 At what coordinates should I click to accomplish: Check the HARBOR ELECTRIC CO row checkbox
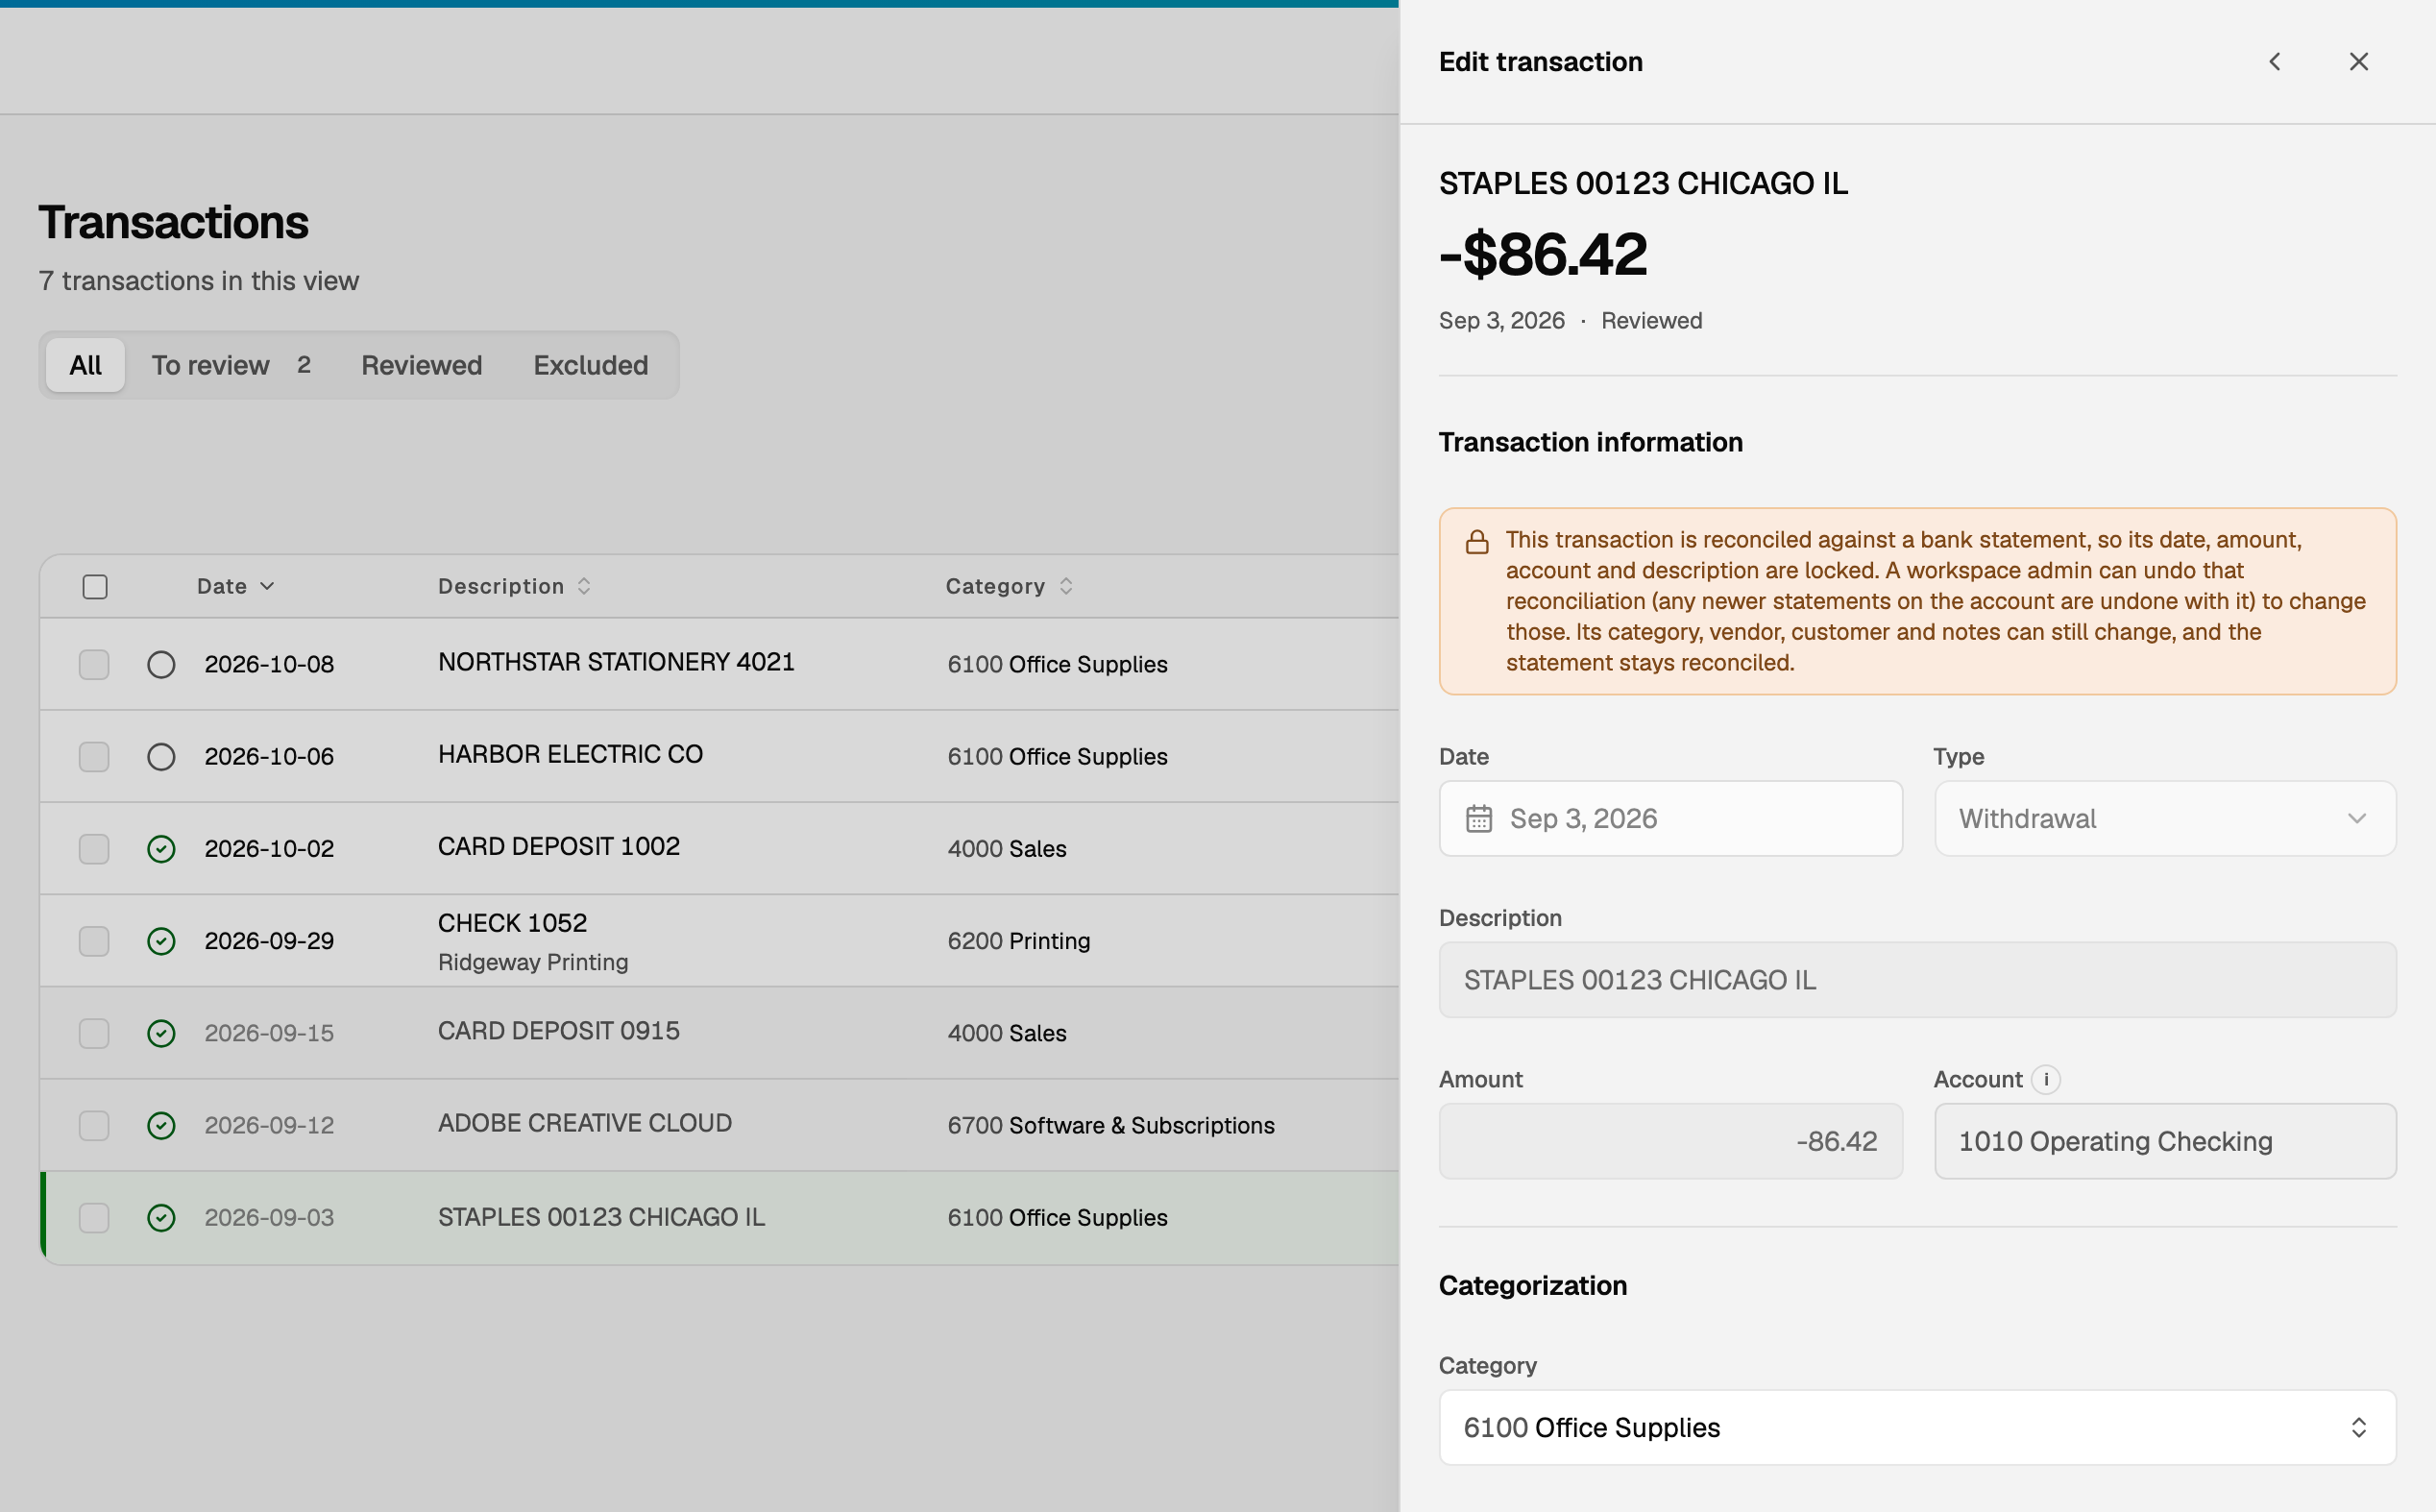point(94,757)
